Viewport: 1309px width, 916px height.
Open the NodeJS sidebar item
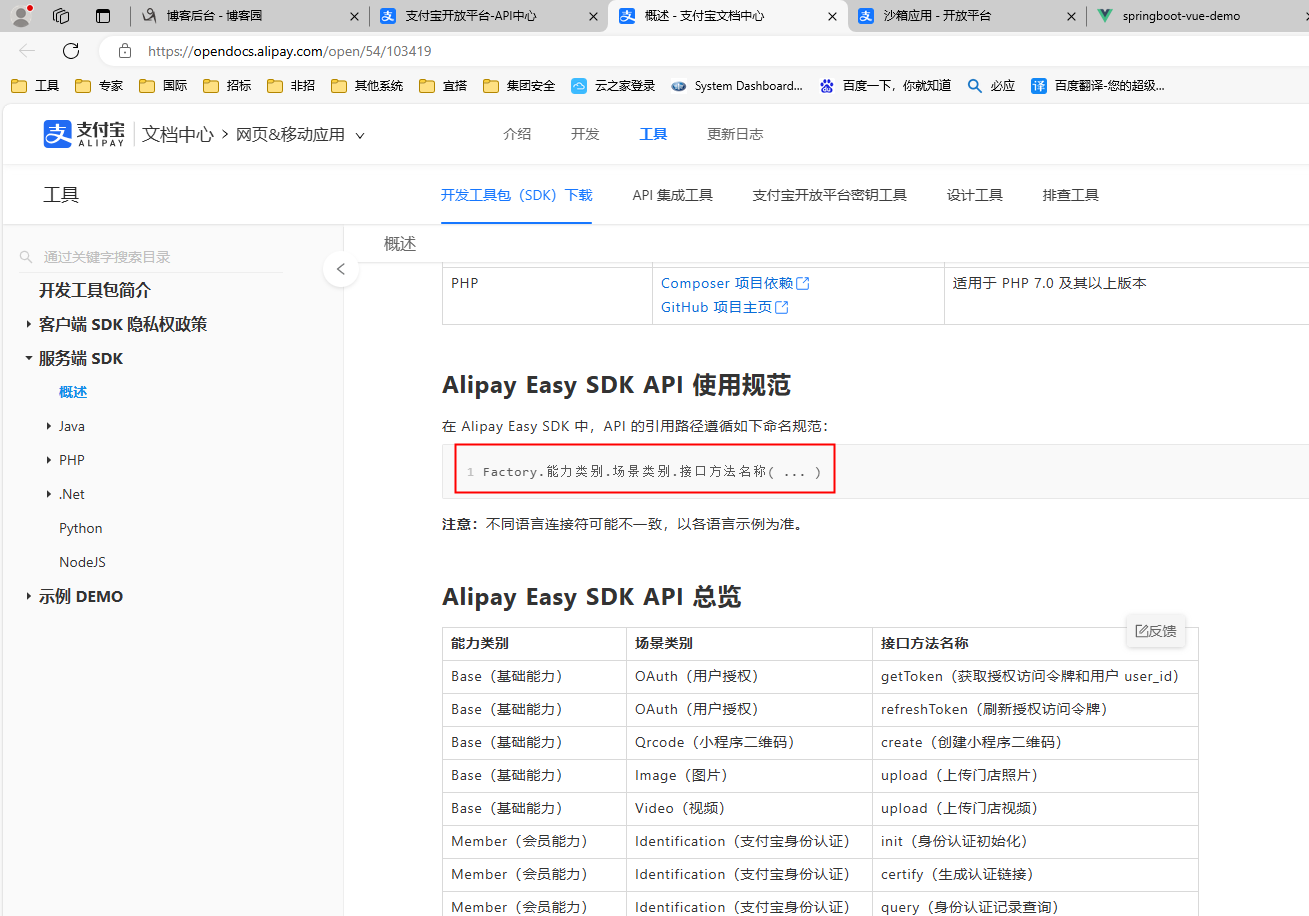(82, 562)
